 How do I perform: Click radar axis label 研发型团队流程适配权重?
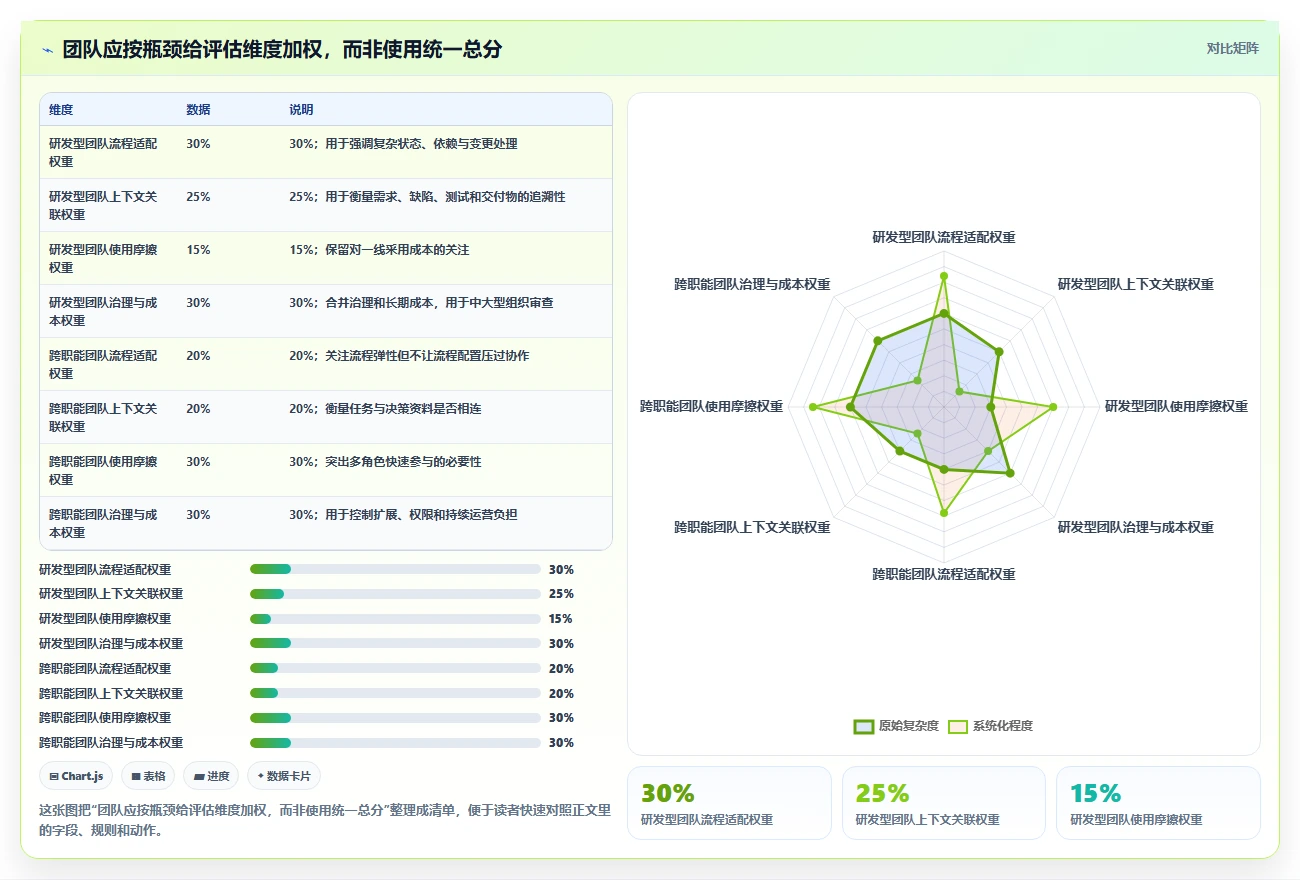944,237
